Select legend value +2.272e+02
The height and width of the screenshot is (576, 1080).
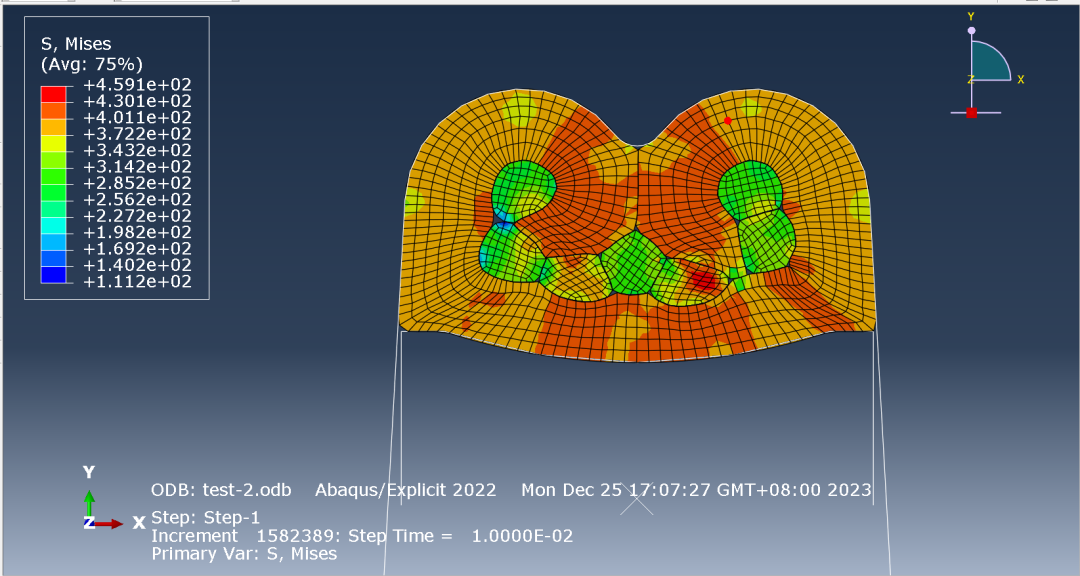pos(137,216)
